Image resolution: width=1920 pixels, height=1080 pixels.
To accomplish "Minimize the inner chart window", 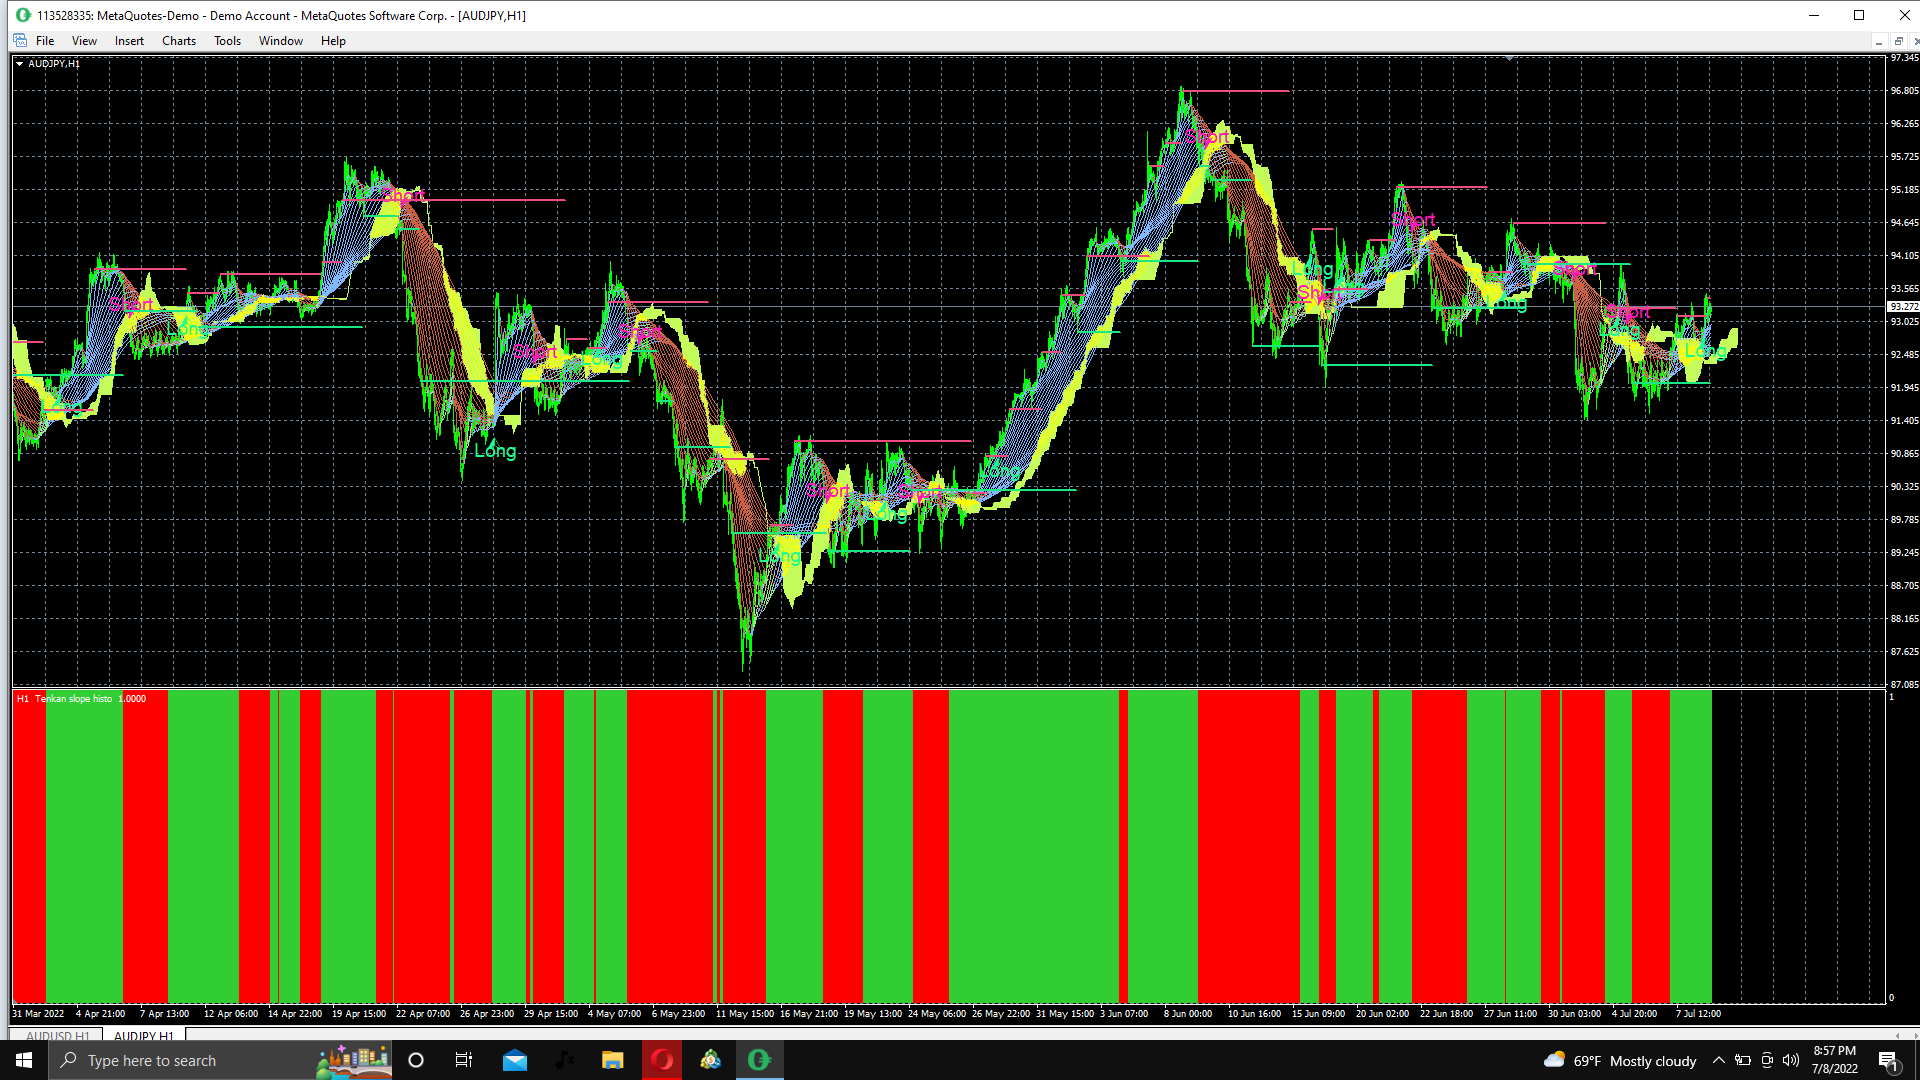I will click(x=1878, y=41).
